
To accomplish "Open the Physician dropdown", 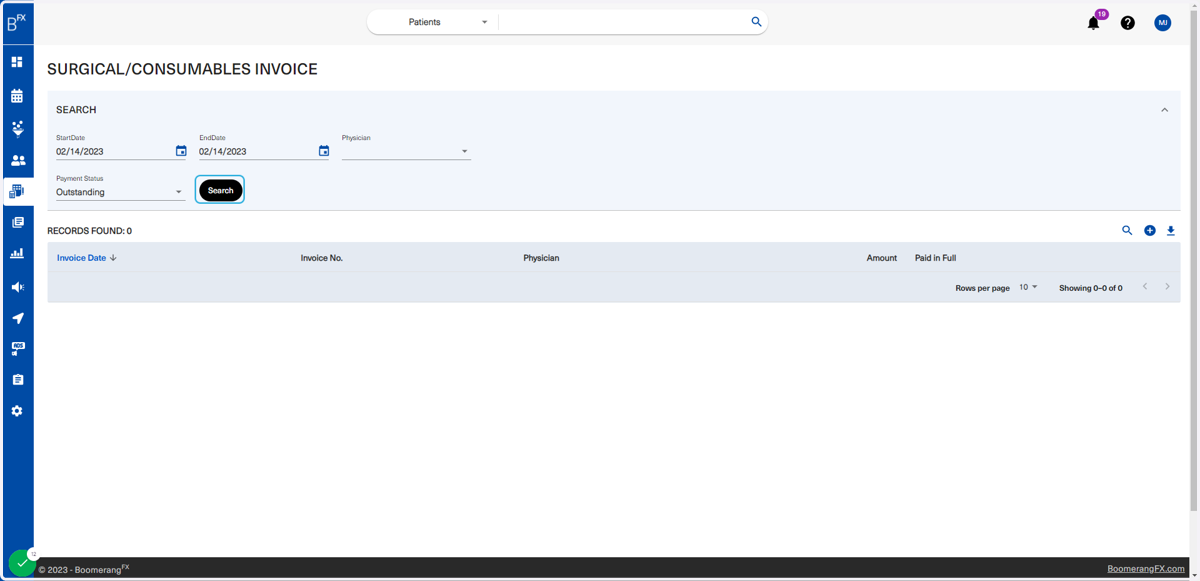I will [x=406, y=151].
